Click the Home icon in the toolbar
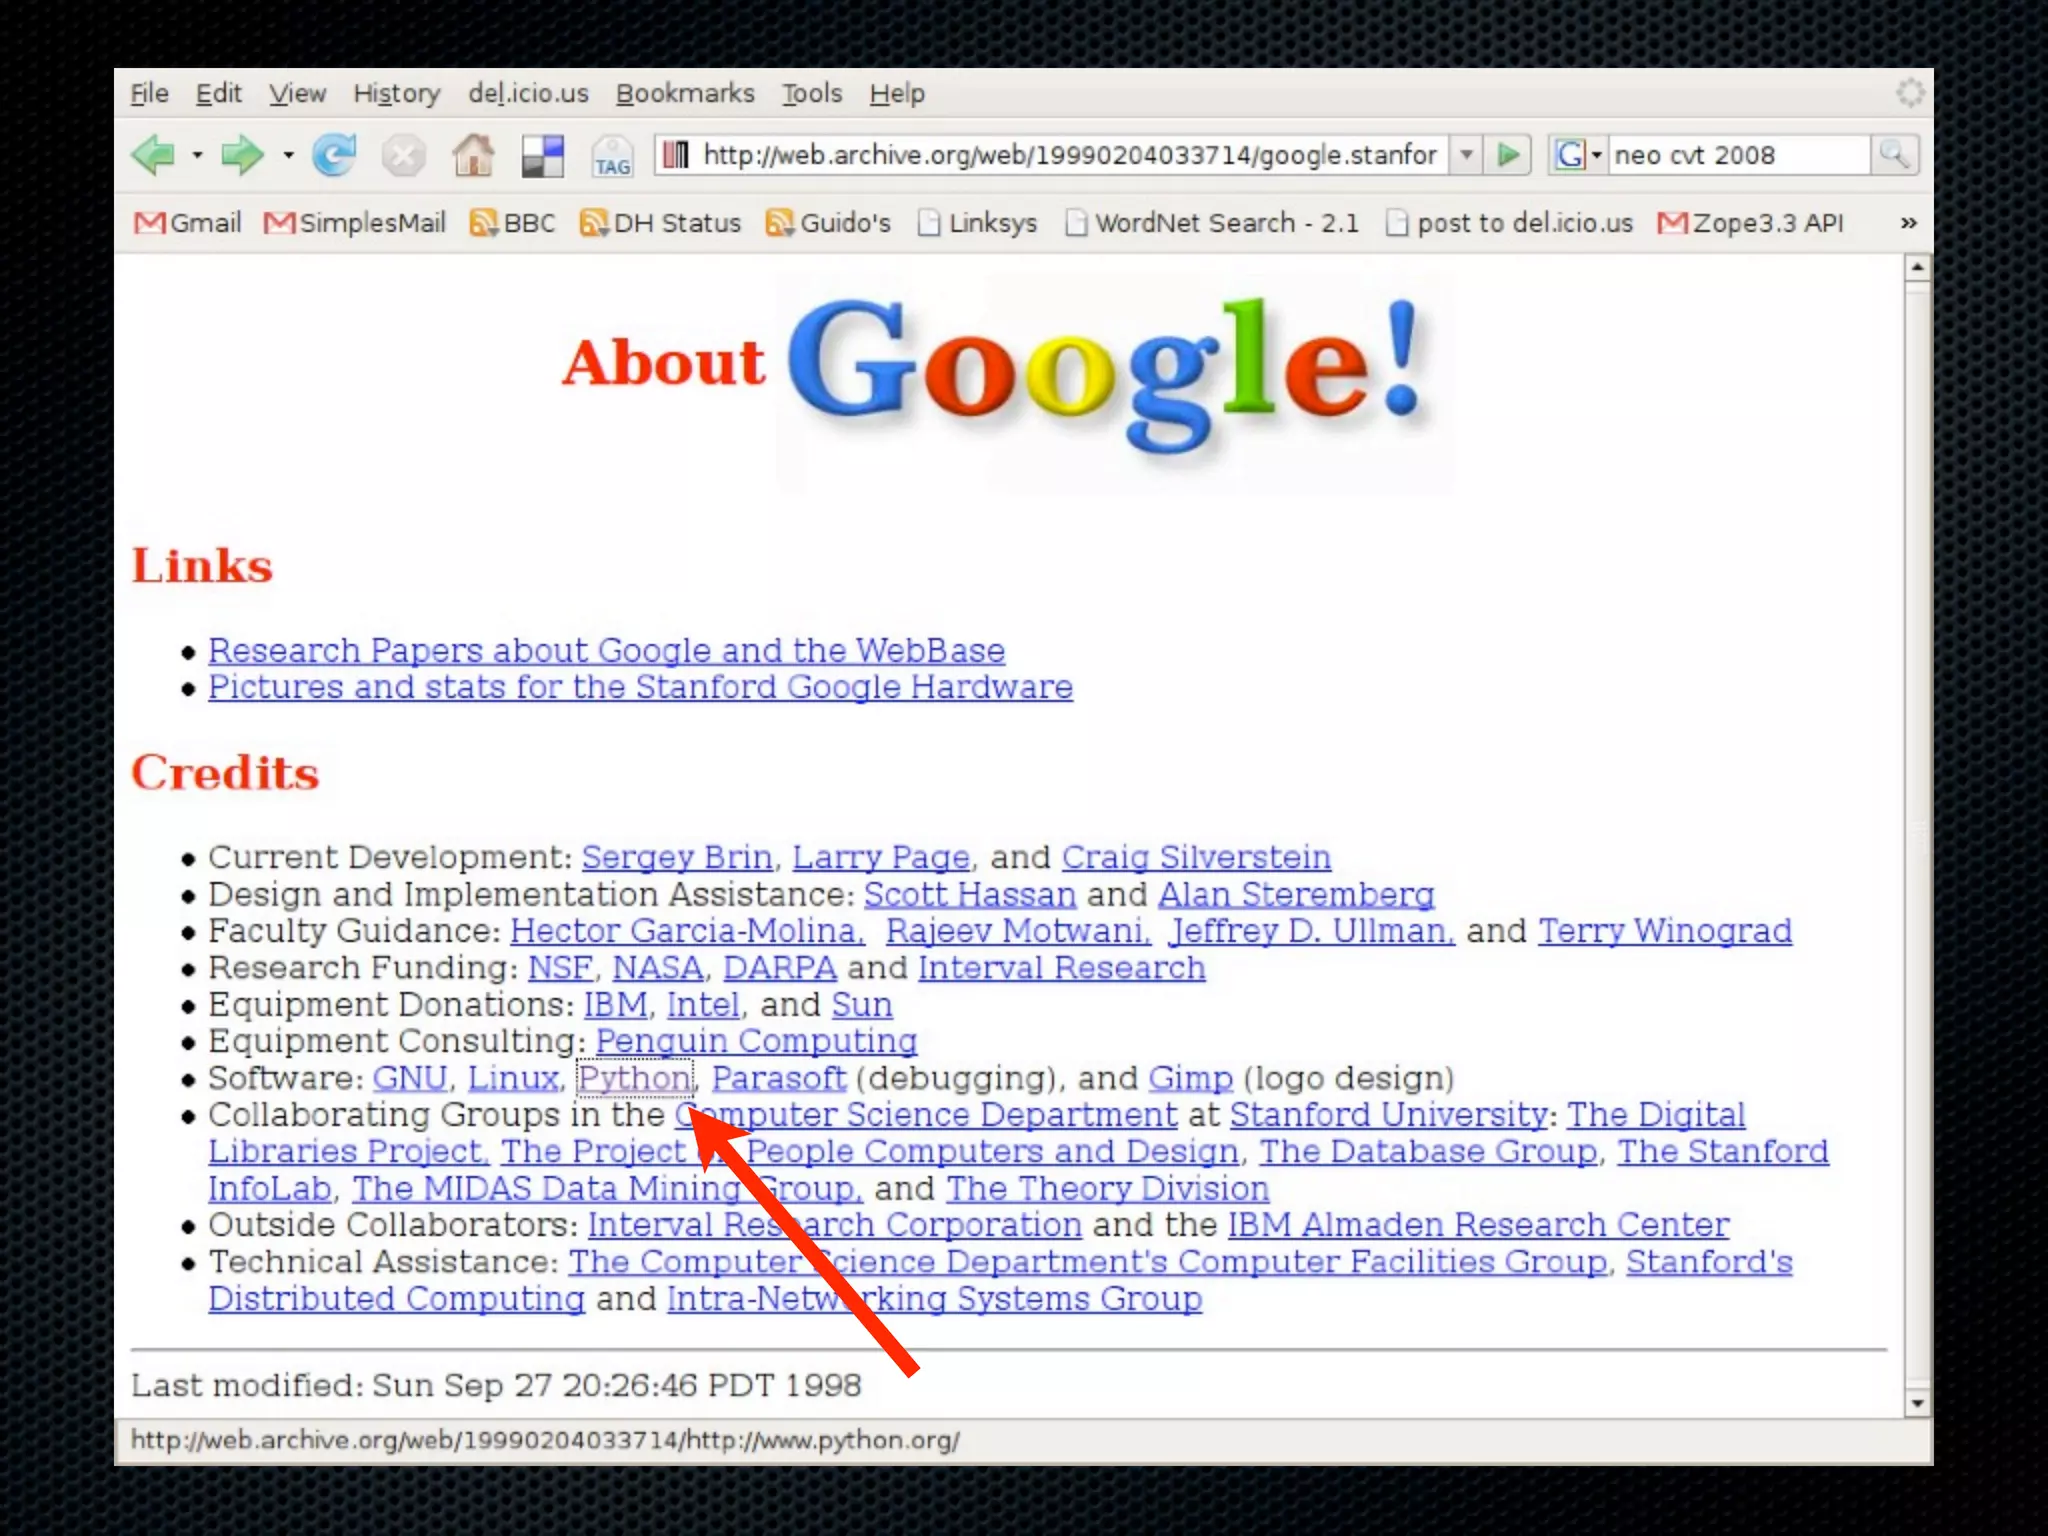 [473, 155]
